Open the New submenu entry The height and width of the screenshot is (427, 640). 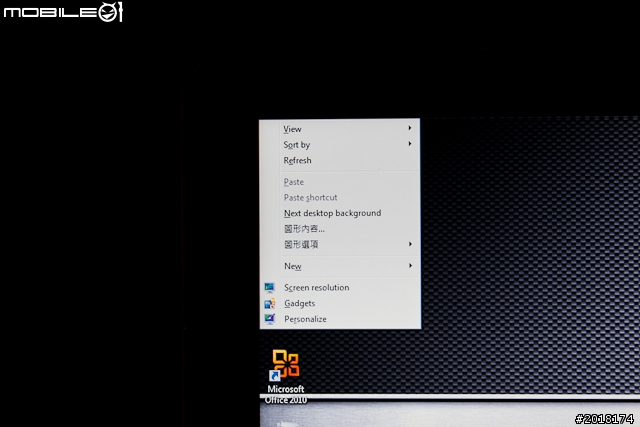pos(340,266)
